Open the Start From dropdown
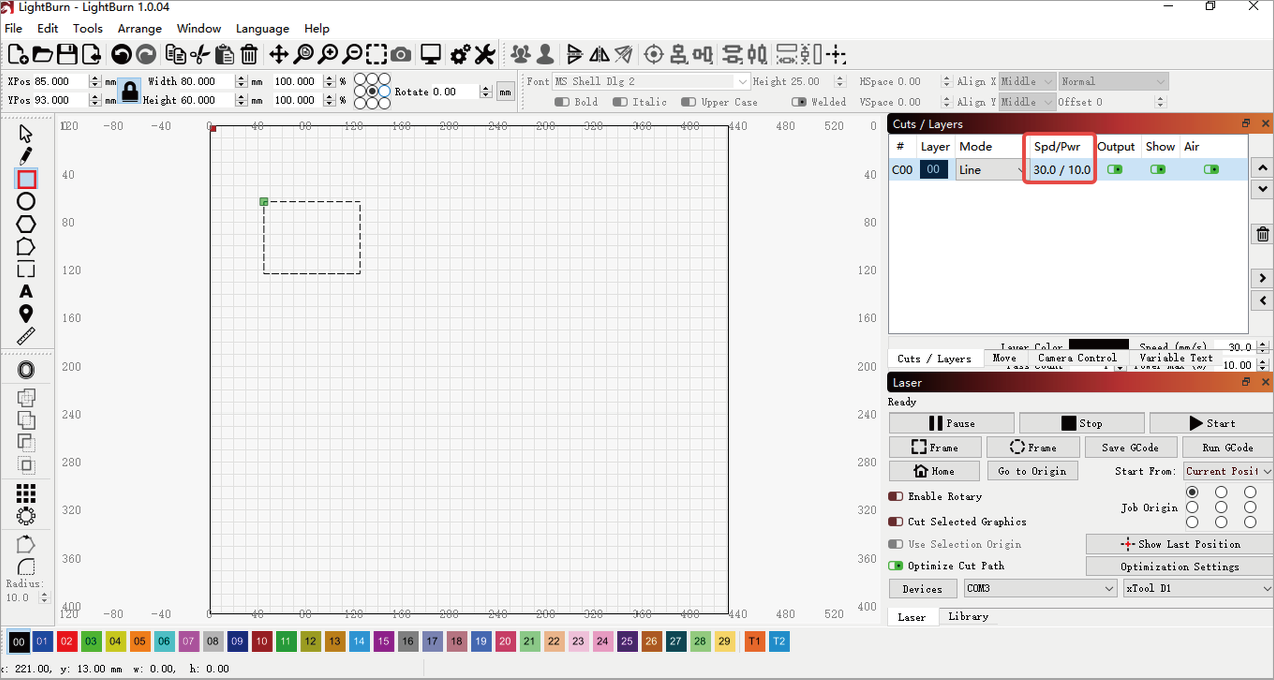The height and width of the screenshot is (680, 1274). pyautogui.click(x=1228, y=471)
